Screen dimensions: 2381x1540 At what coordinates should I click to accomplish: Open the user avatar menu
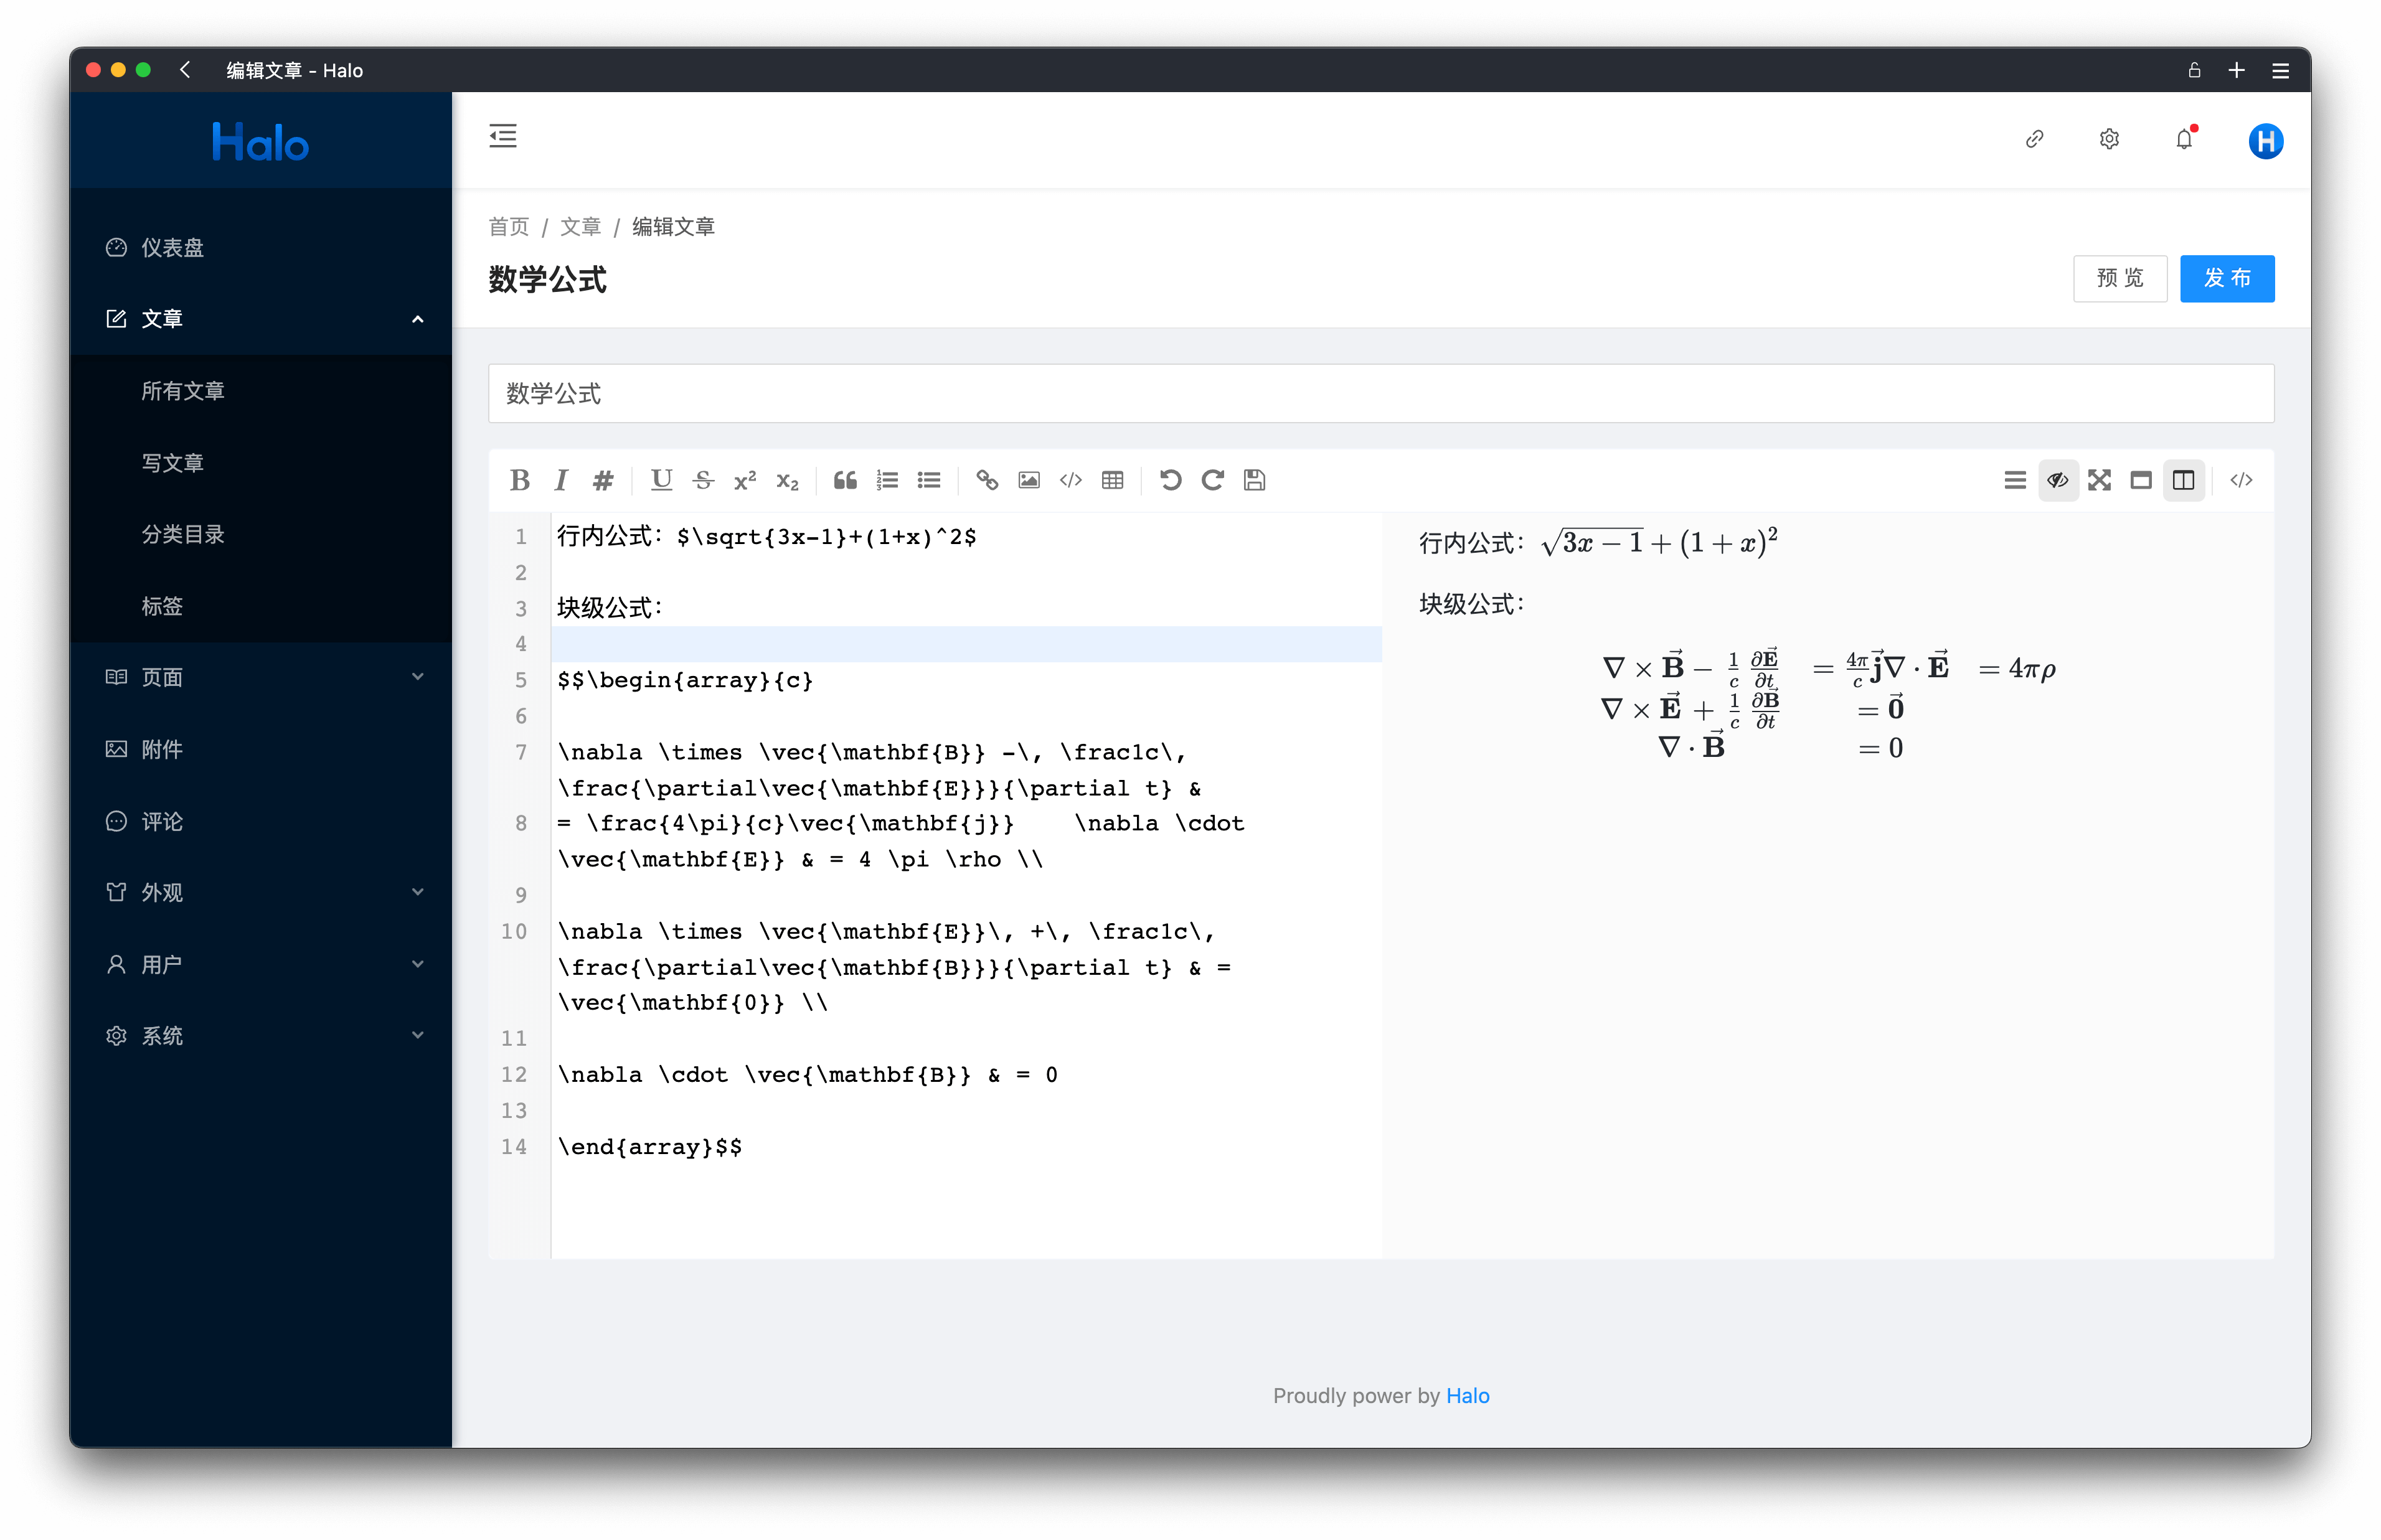pos(2265,140)
